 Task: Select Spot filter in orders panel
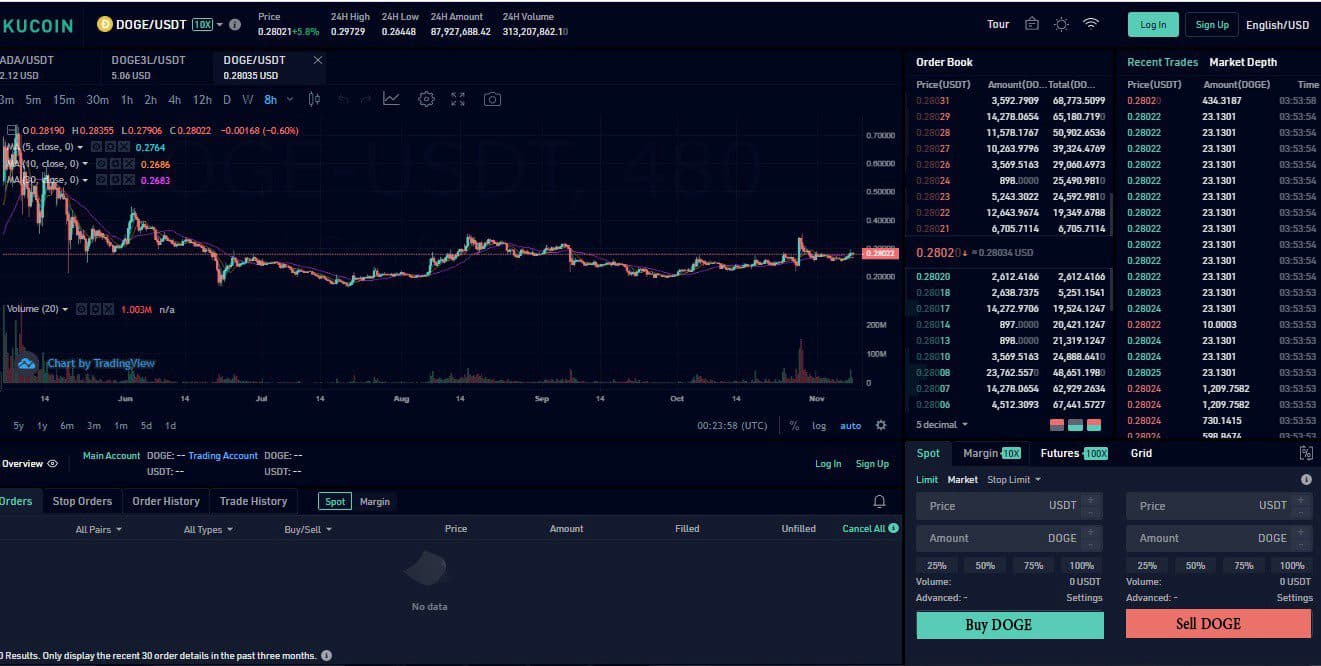click(335, 501)
